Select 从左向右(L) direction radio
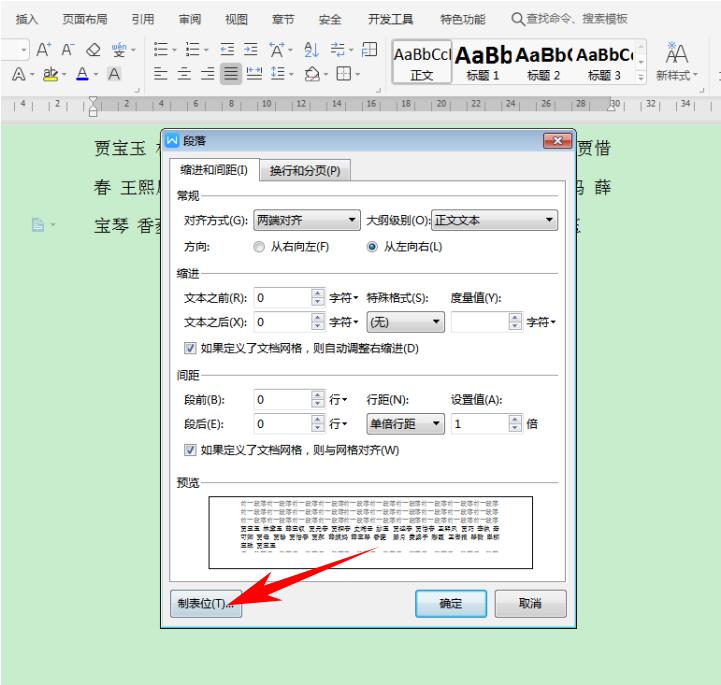The height and width of the screenshot is (685, 721). click(372, 247)
